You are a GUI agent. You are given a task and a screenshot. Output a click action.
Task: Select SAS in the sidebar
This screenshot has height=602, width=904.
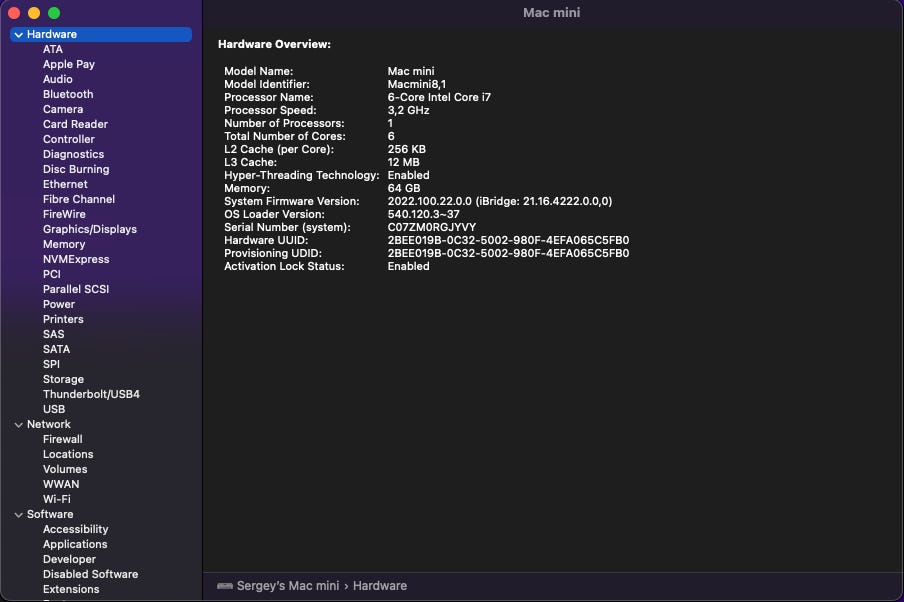[x=54, y=334]
